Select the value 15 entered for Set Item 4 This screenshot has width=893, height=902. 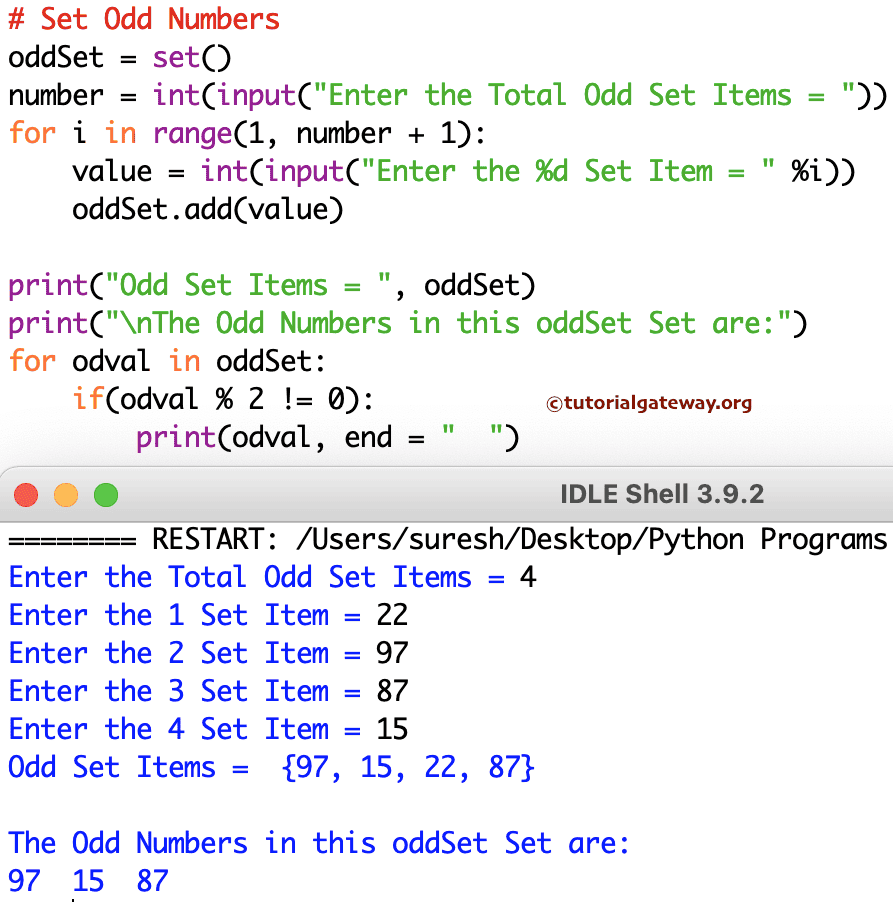[x=390, y=729]
